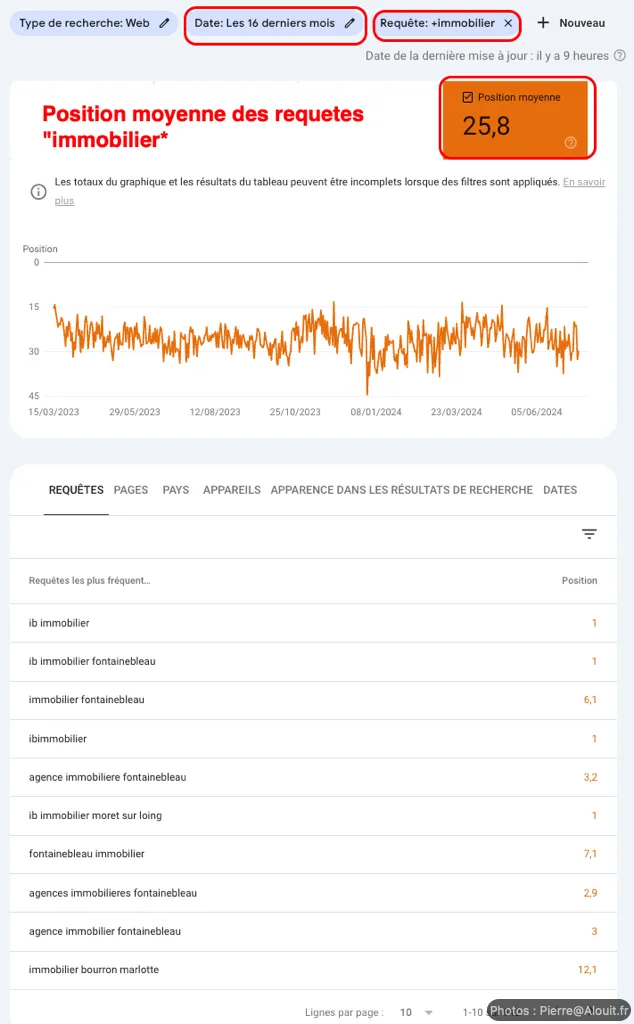Image resolution: width=634 pixels, height=1024 pixels.
Task: Switch to the PAYS tab
Action: click(176, 490)
